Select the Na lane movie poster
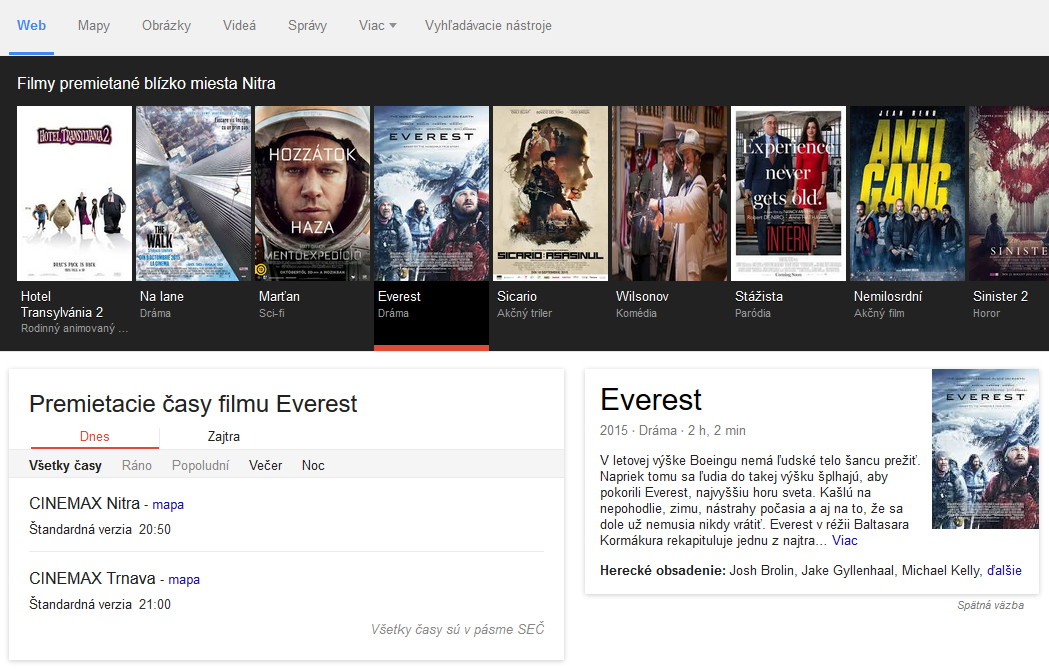This screenshot has height=669, width=1049. coord(193,193)
